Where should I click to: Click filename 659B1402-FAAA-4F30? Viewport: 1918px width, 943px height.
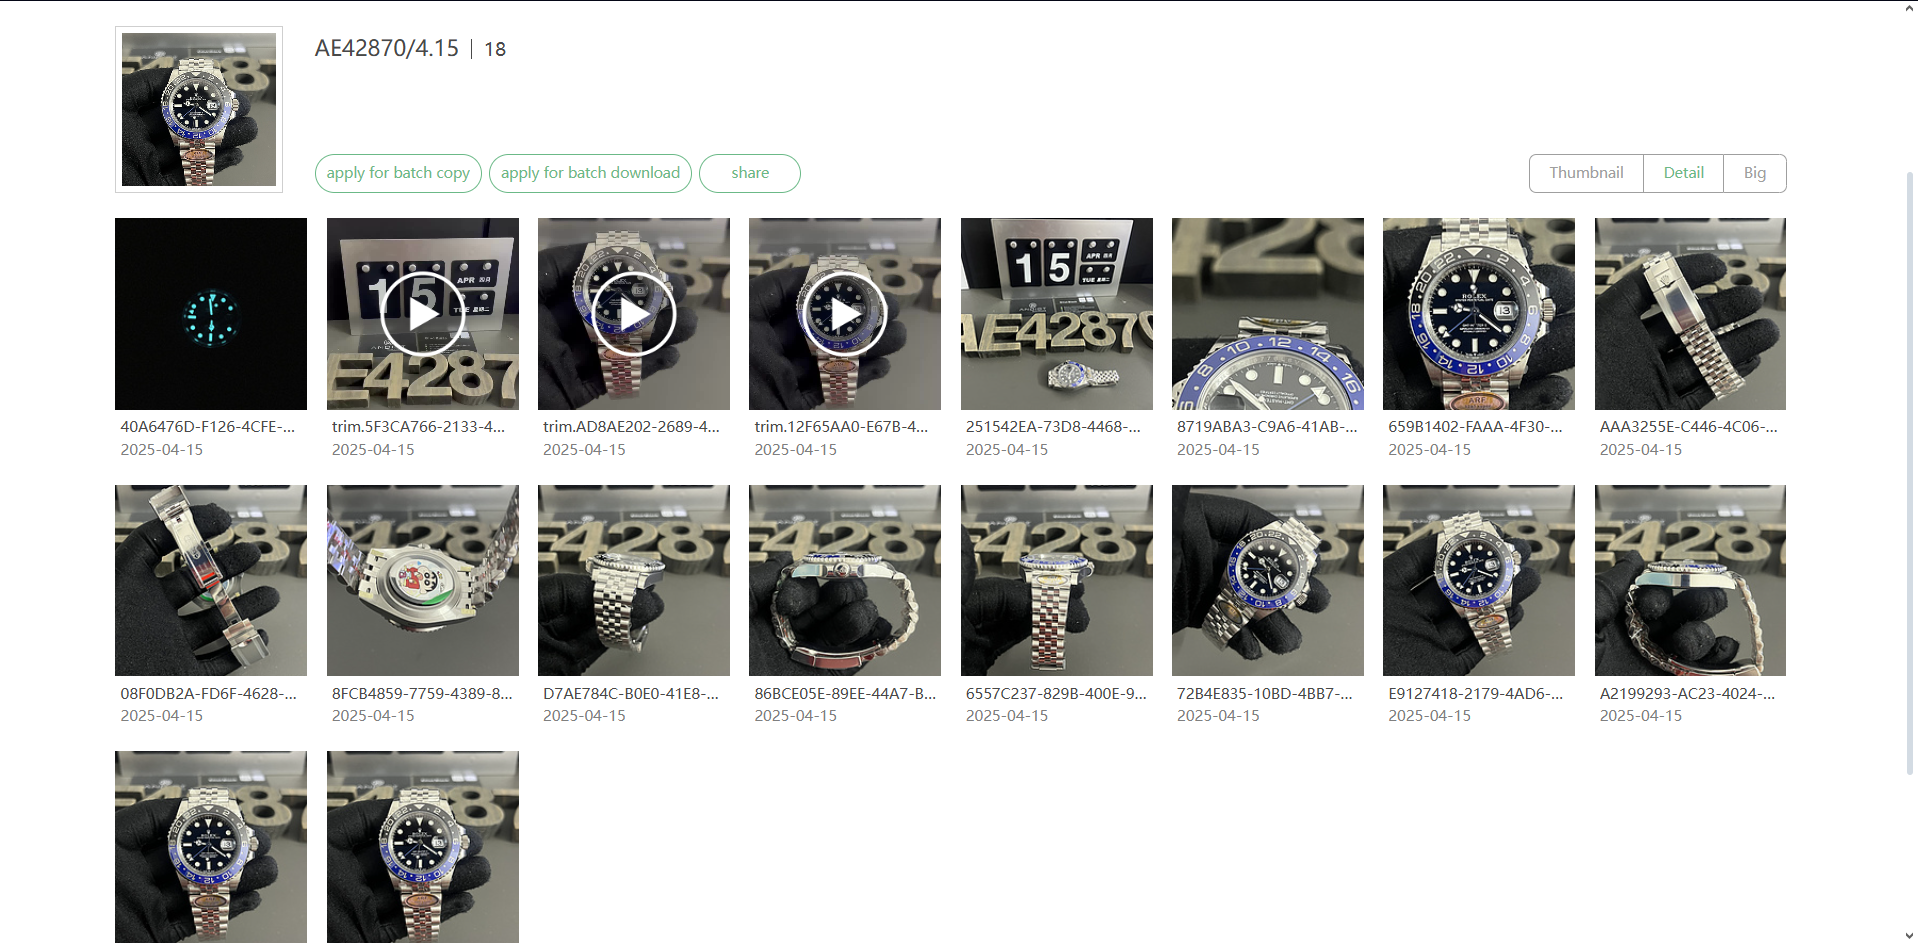pos(1475,426)
